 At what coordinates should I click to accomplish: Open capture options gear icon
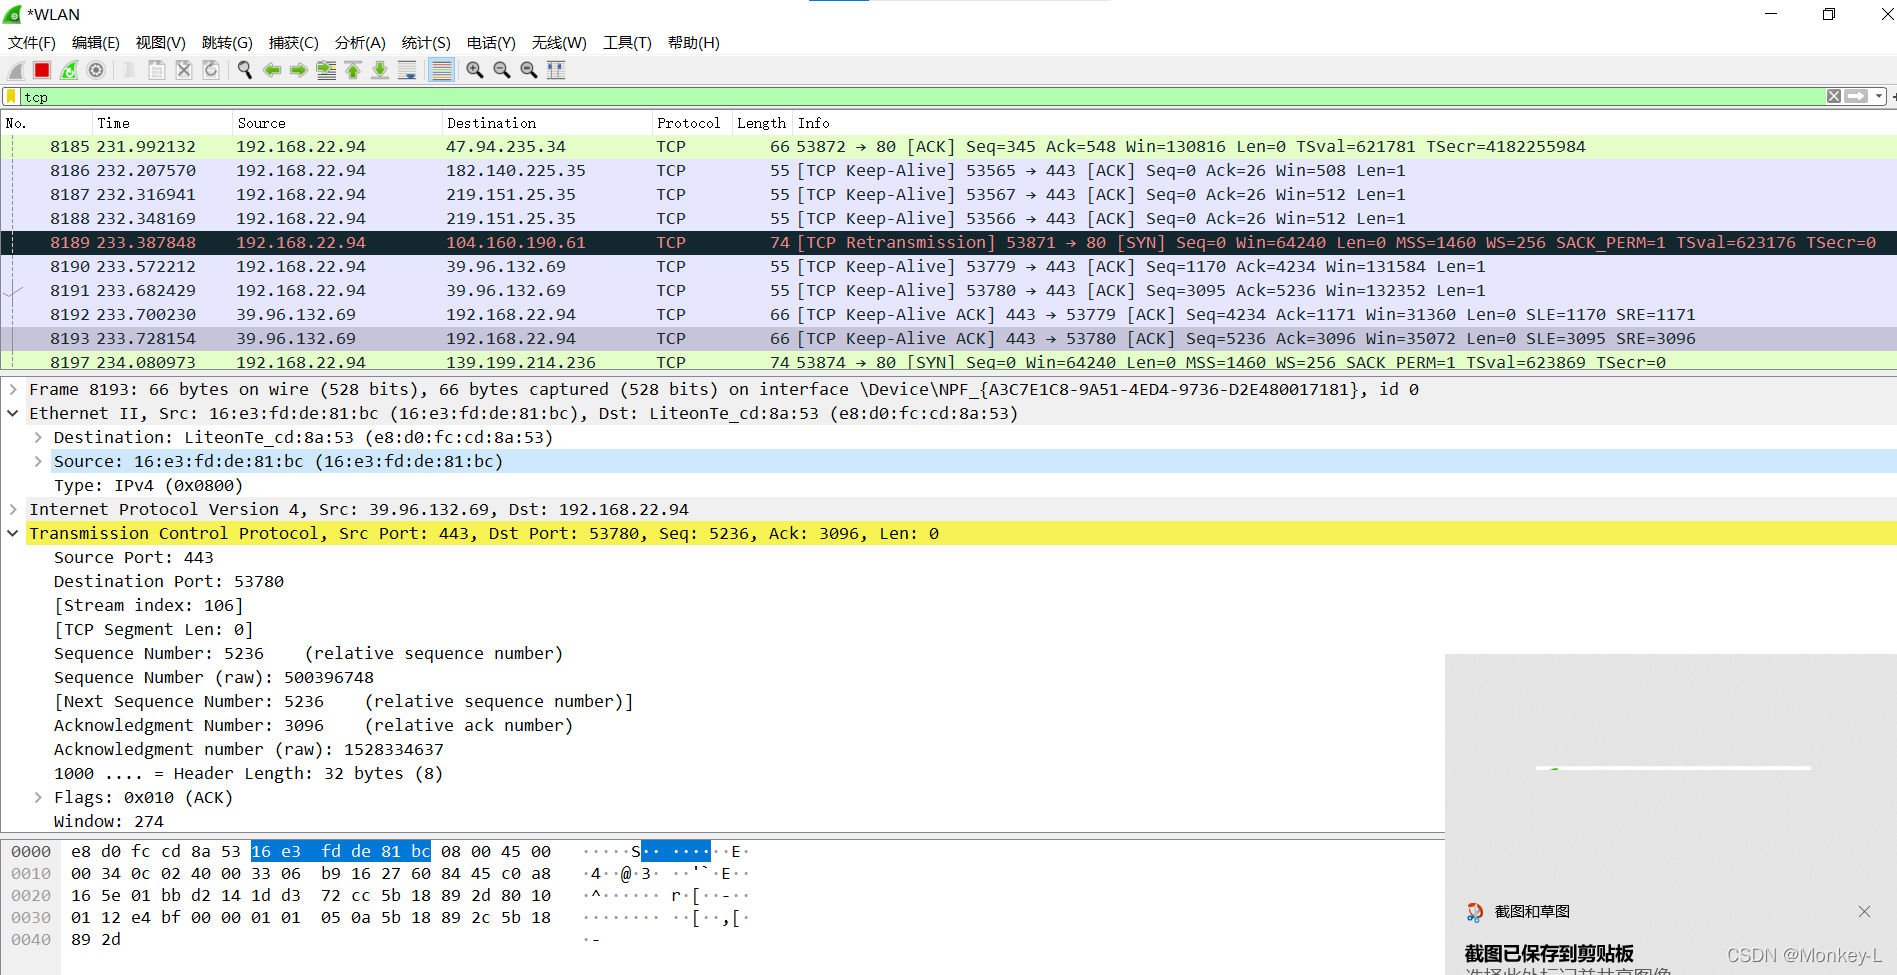(x=96, y=70)
